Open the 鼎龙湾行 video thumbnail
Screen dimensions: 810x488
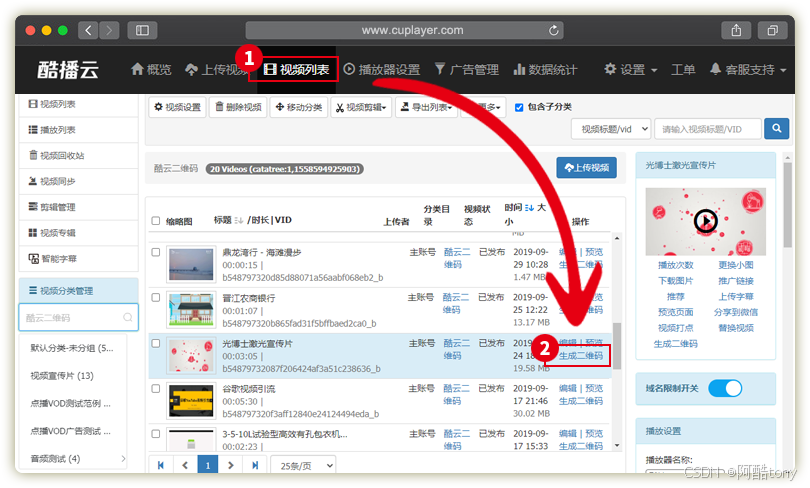191,264
